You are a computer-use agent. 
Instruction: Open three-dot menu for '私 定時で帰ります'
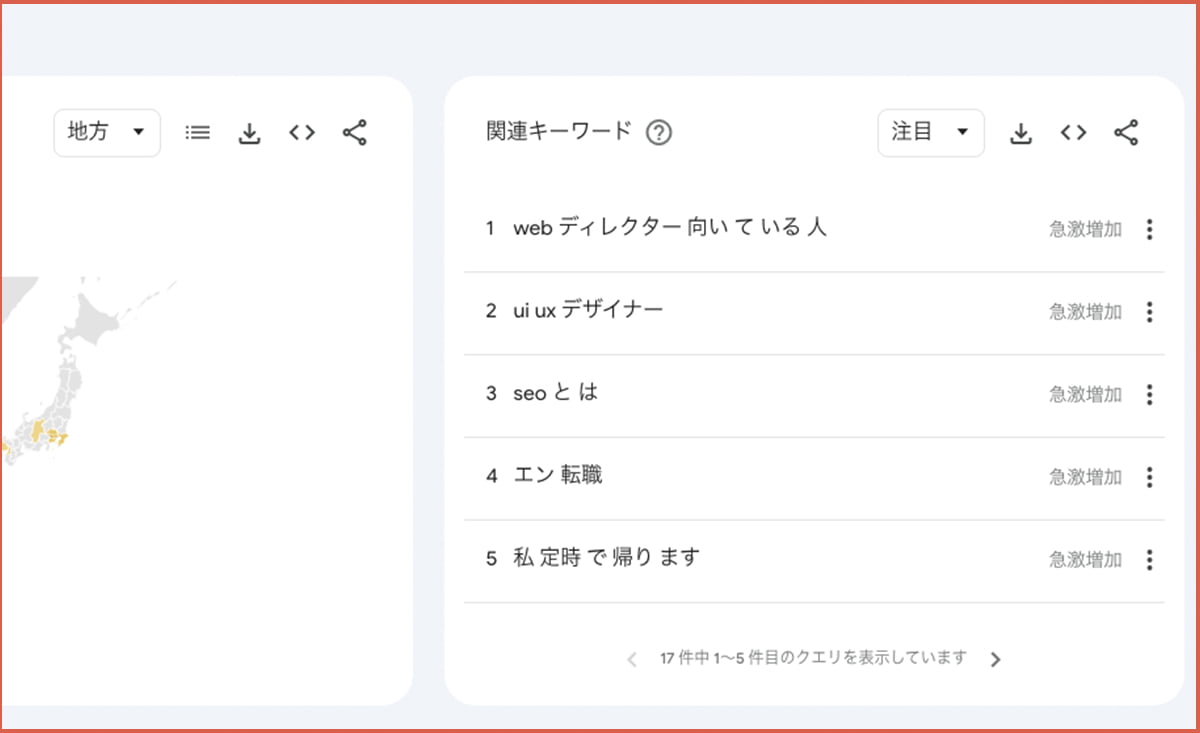tap(1149, 560)
